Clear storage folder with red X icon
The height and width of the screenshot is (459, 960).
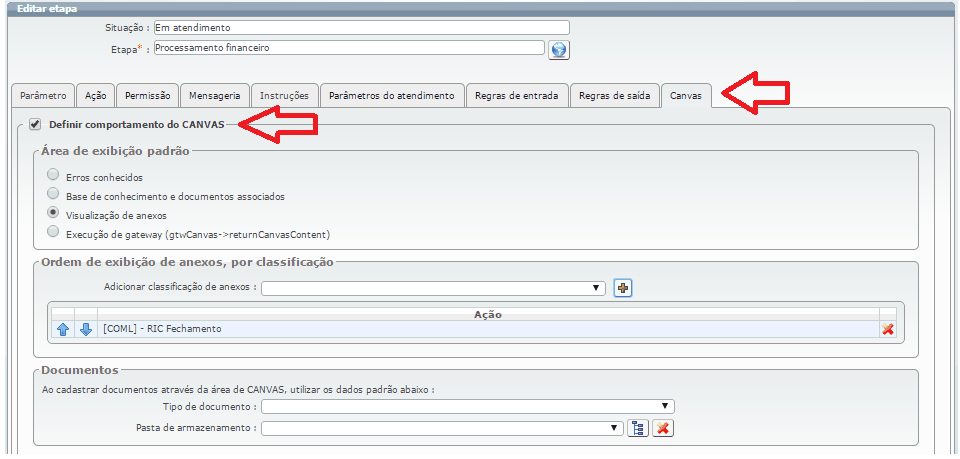click(662, 428)
